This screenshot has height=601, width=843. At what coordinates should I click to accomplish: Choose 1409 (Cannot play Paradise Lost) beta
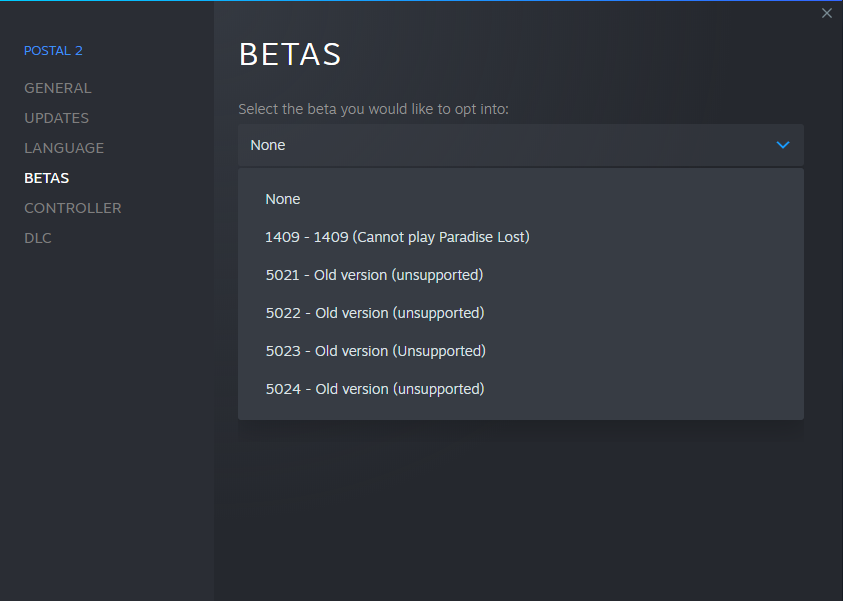click(x=397, y=237)
